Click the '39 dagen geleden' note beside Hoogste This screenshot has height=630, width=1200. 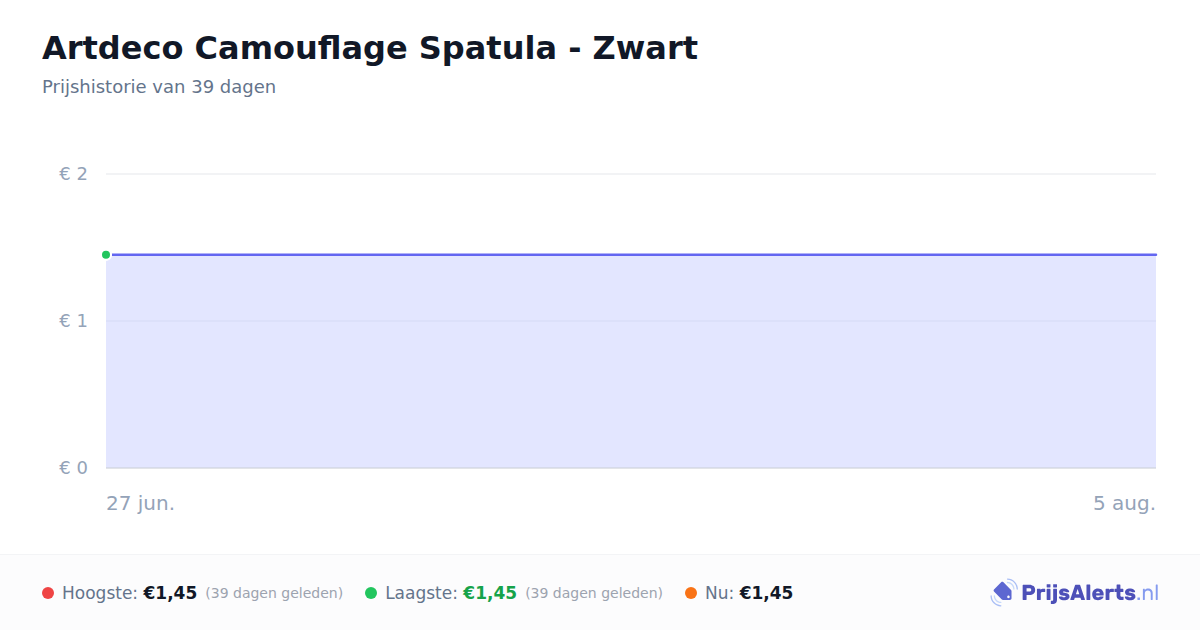(x=274, y=593)
